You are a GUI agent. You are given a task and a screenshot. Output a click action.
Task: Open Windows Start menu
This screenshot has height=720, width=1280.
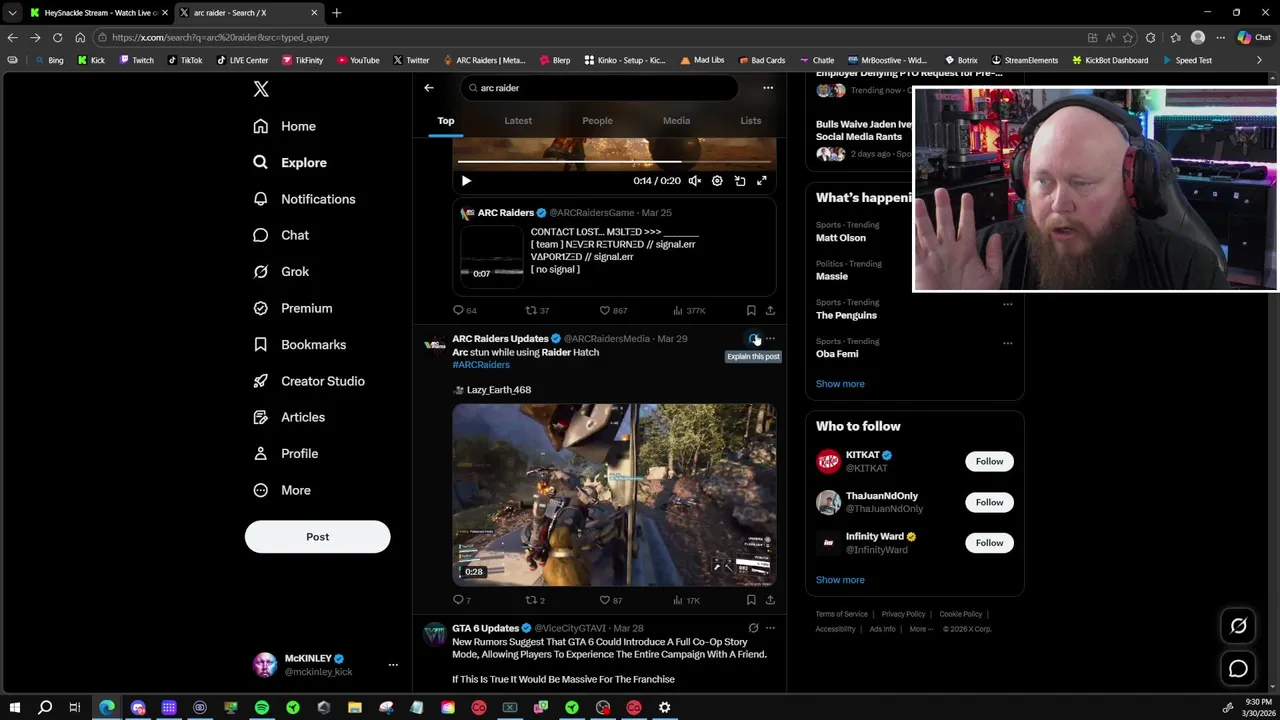14,708
